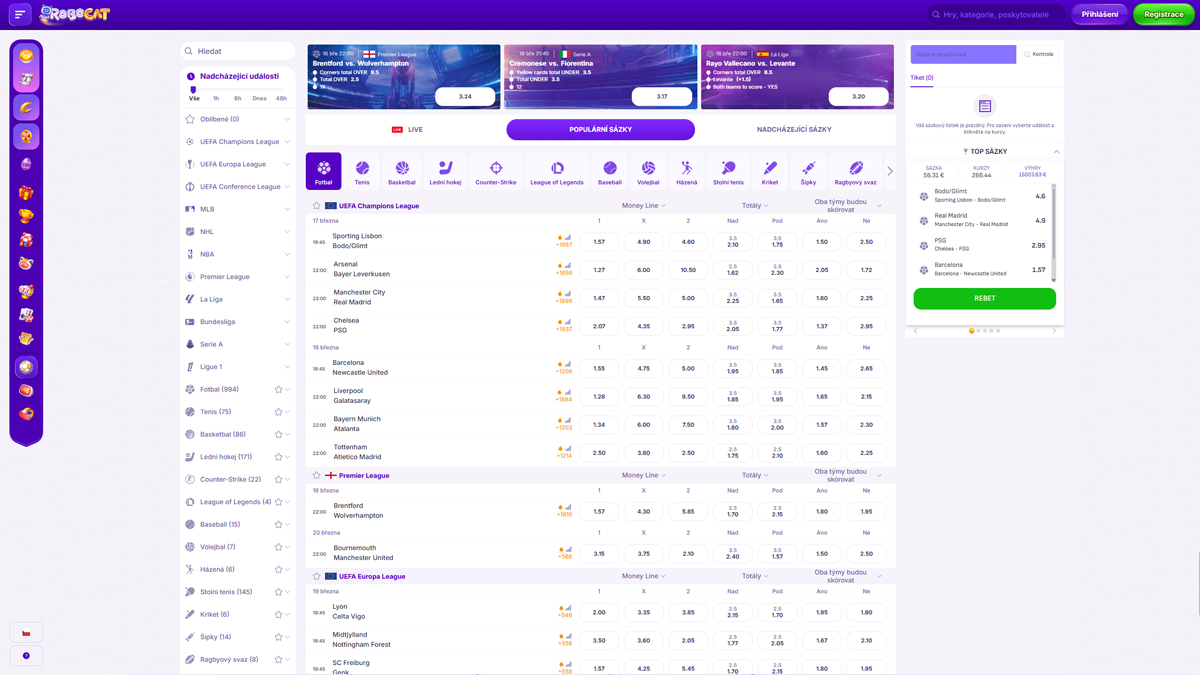Select the Counter-Strike category icon
Screen dimensions: 1200x675
coord(495,172)
